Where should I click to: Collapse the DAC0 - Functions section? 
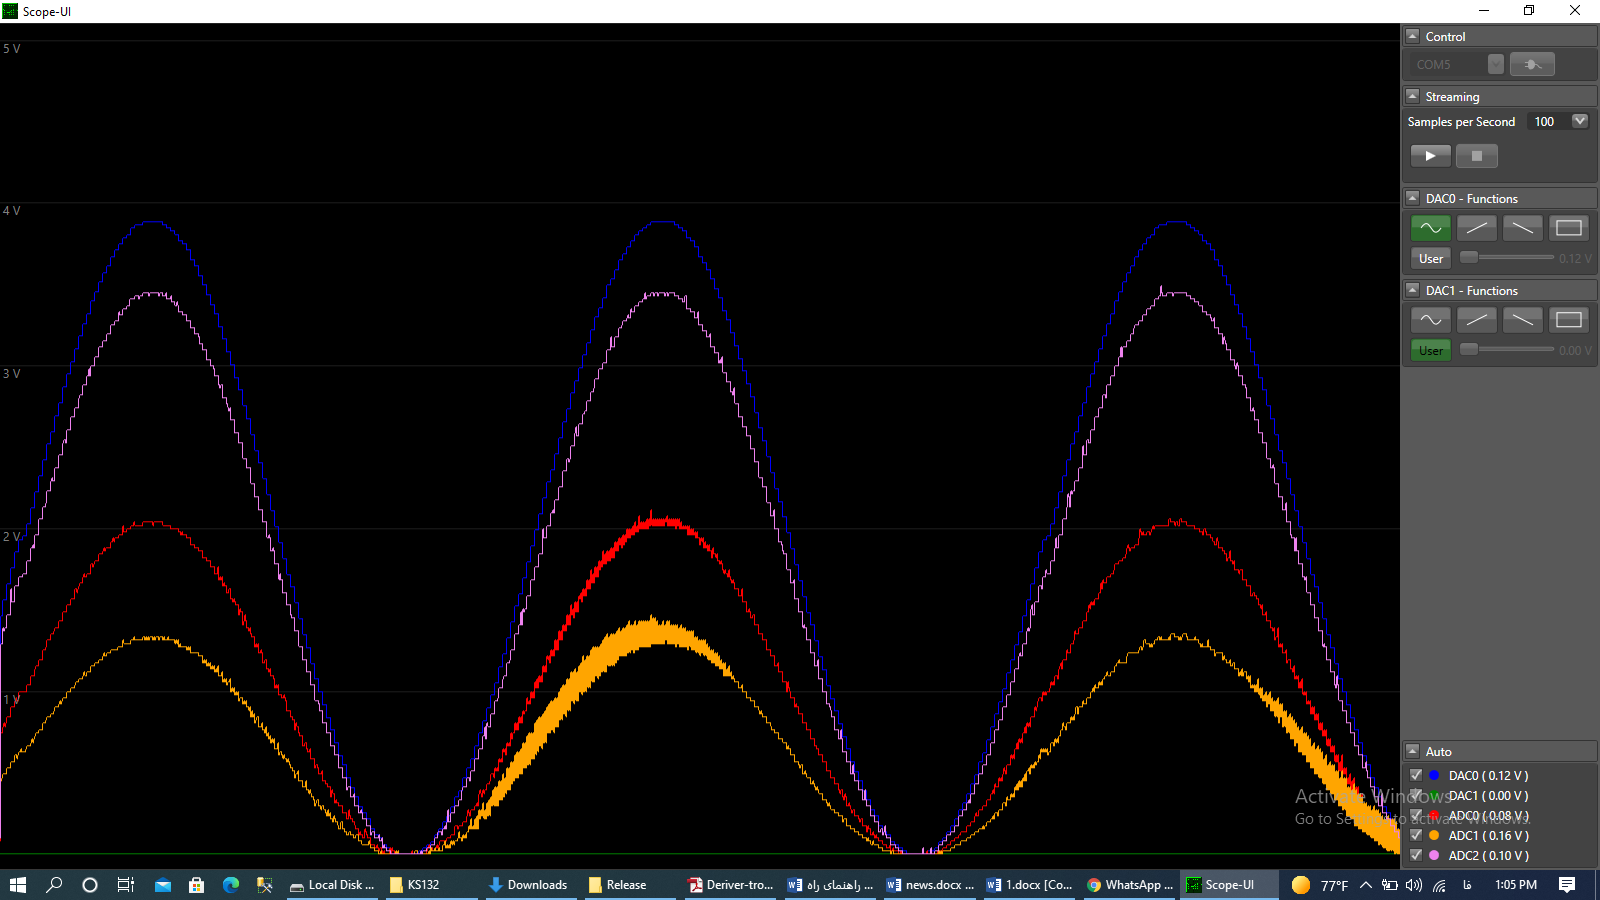(1413, 198)
